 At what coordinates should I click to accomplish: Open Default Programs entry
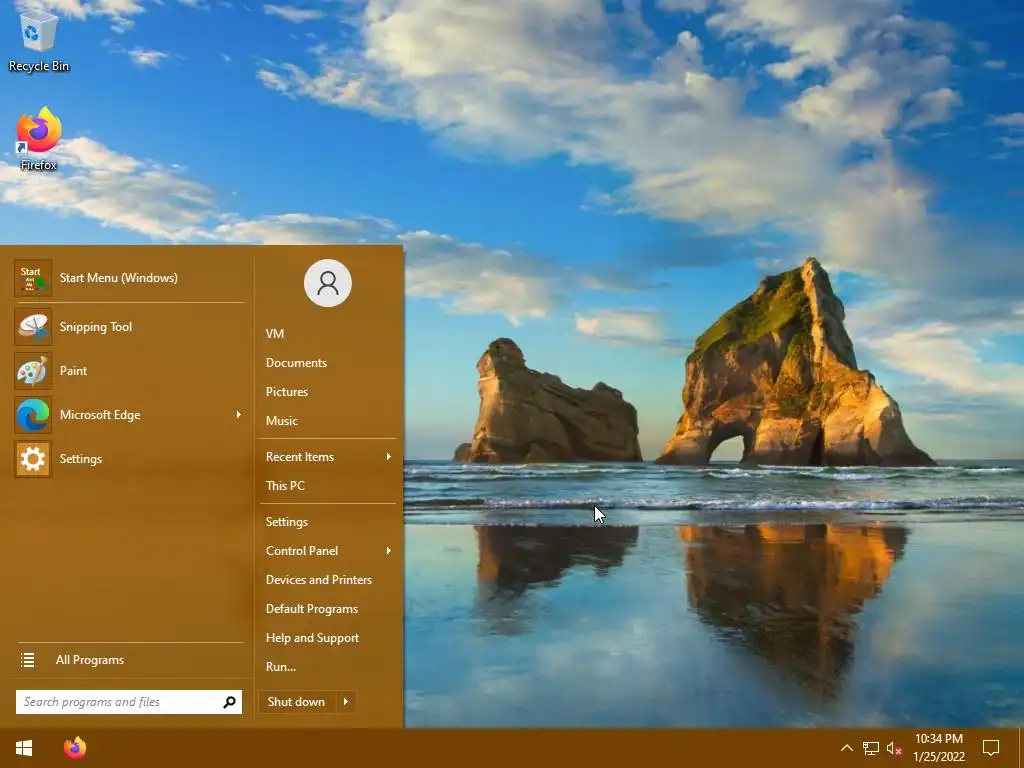click(312, 609)
